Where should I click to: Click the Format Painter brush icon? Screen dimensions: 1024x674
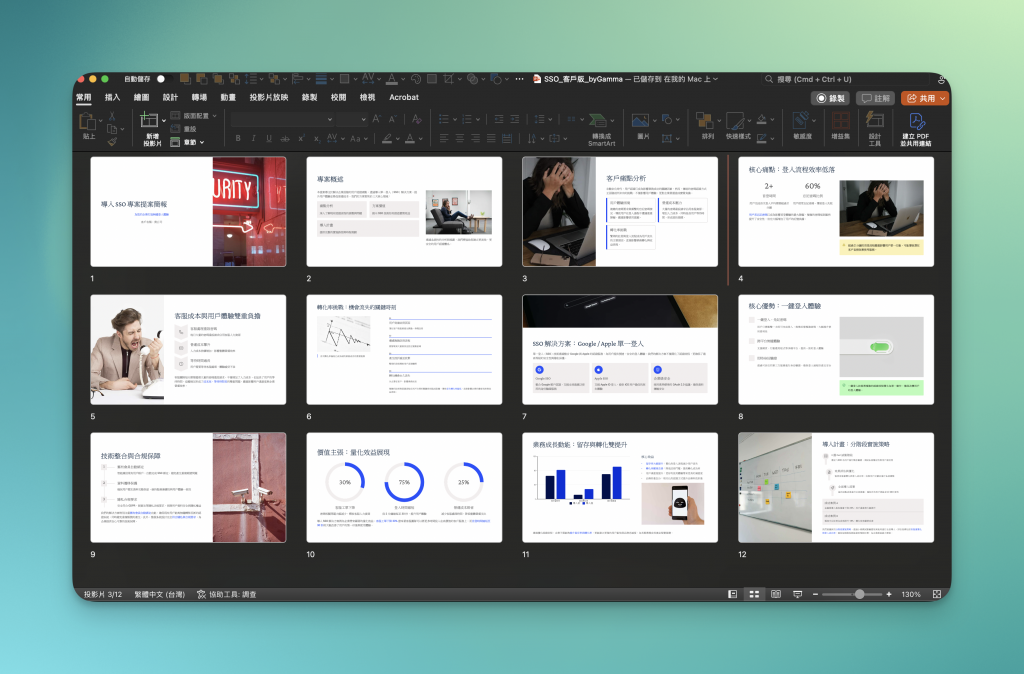(112, 141)
